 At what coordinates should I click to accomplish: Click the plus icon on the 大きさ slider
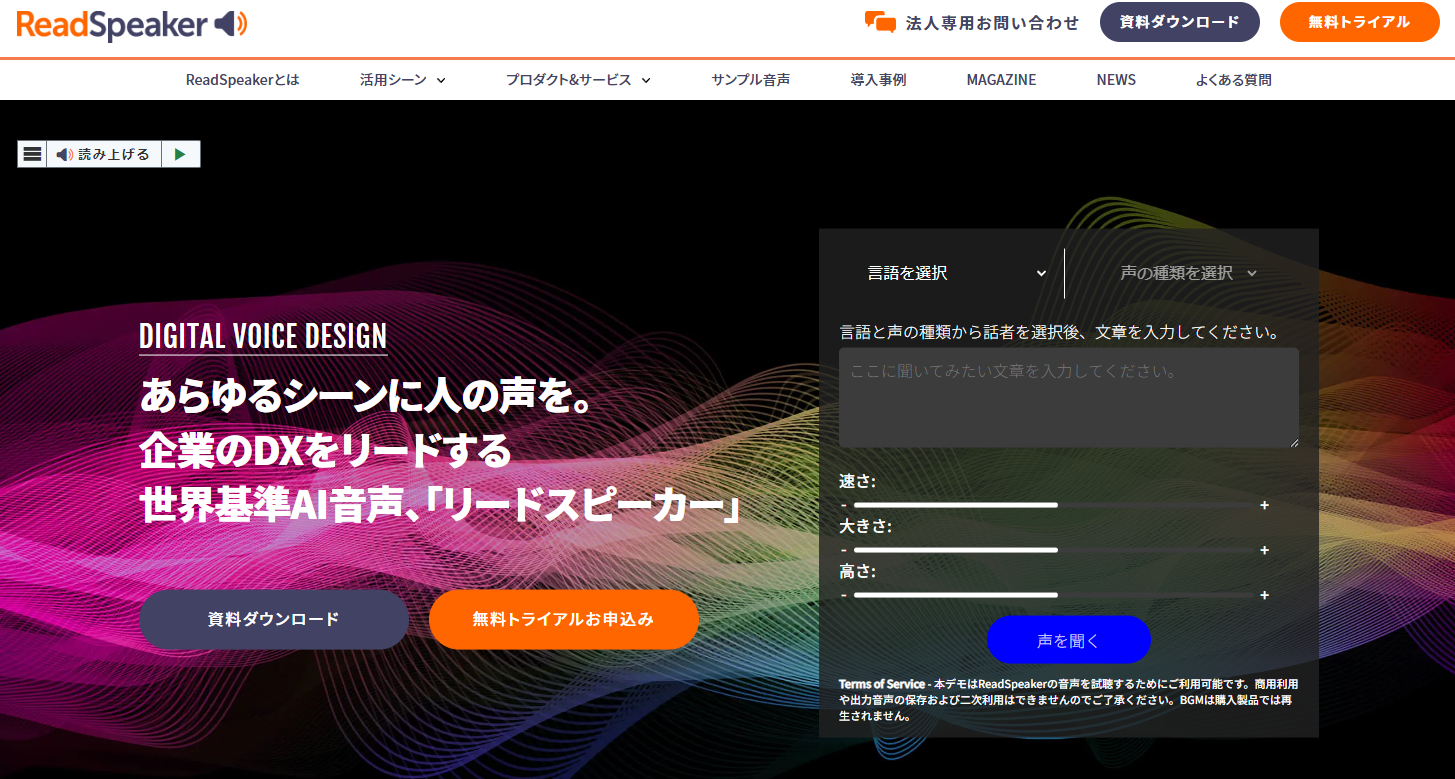pyautogui.click(x=1264, y=550)
